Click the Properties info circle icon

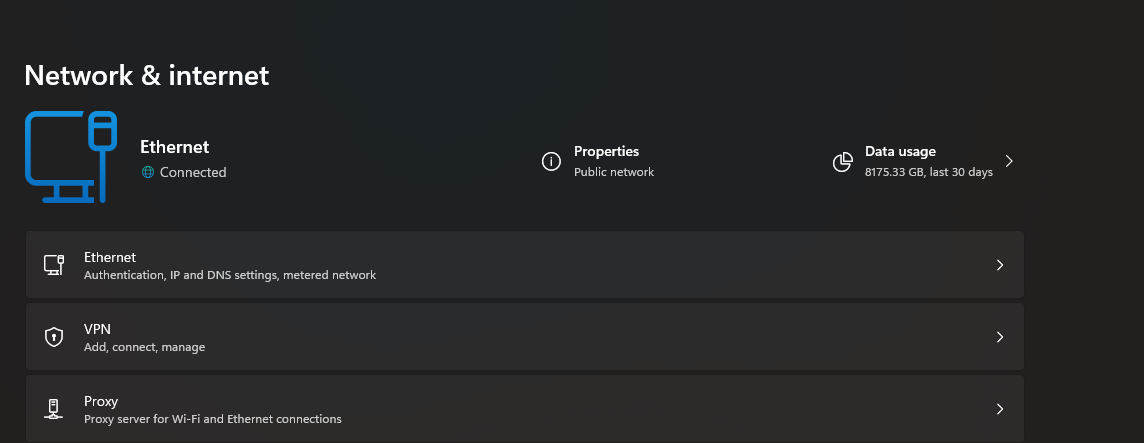click(x=551, y=161)
